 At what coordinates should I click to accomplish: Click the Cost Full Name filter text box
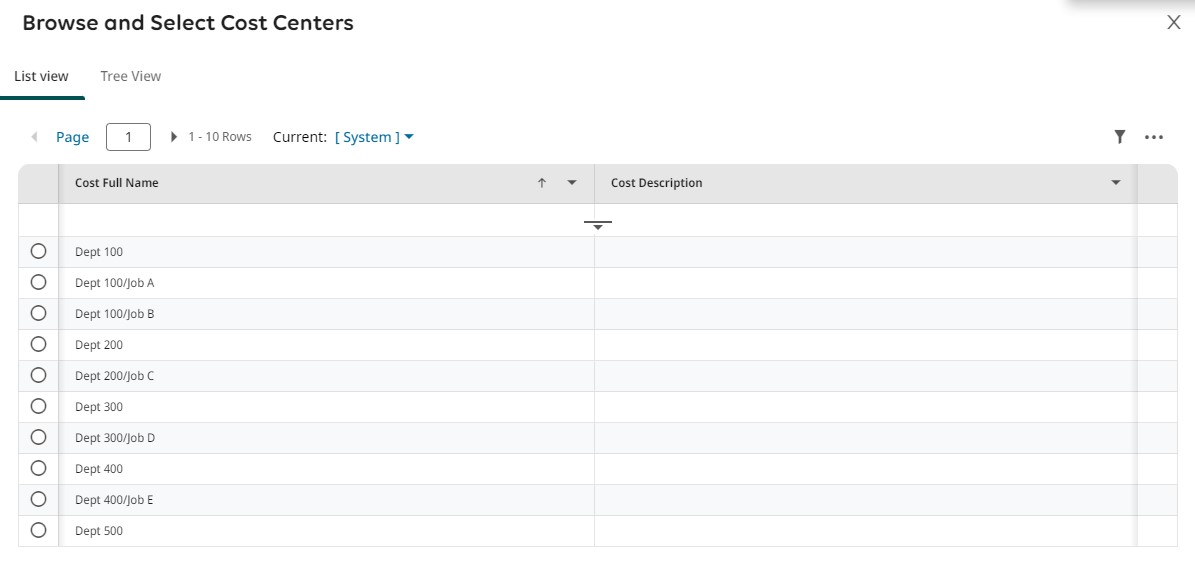320,221
